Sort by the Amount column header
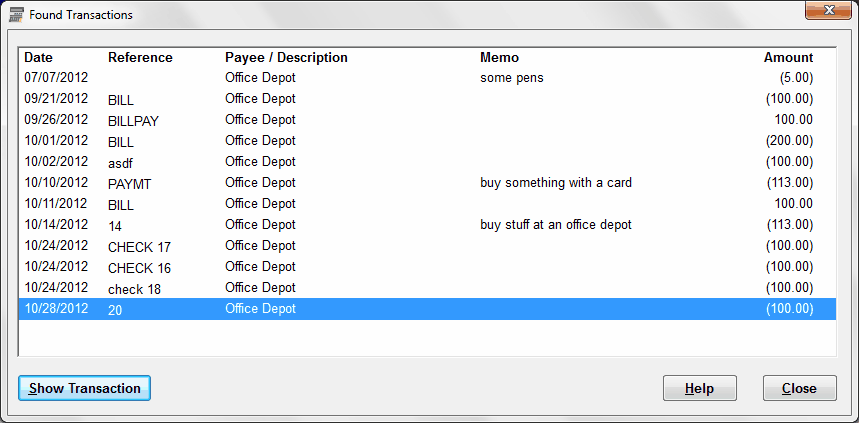859x423 pixels. [788, 58]
